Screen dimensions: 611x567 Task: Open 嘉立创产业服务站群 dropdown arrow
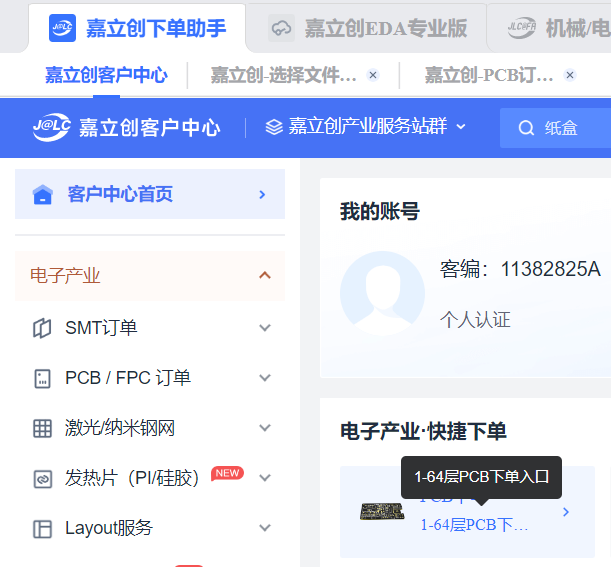click(461, 127)
